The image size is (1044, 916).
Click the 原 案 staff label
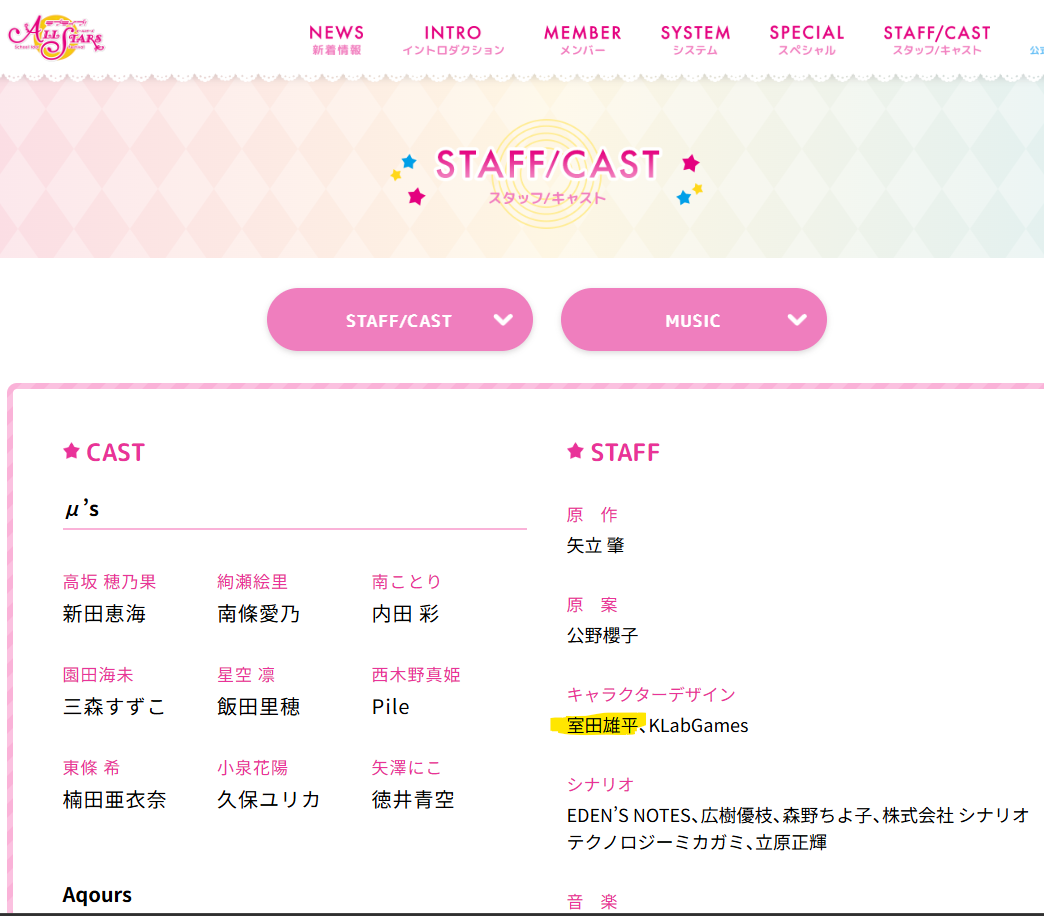pyautogui.click(x=592, y=605)
